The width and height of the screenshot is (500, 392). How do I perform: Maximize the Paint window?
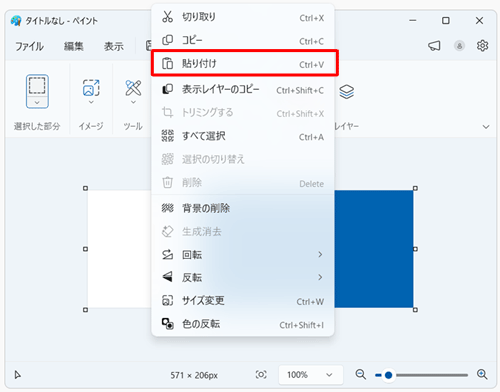coord(446,21)
